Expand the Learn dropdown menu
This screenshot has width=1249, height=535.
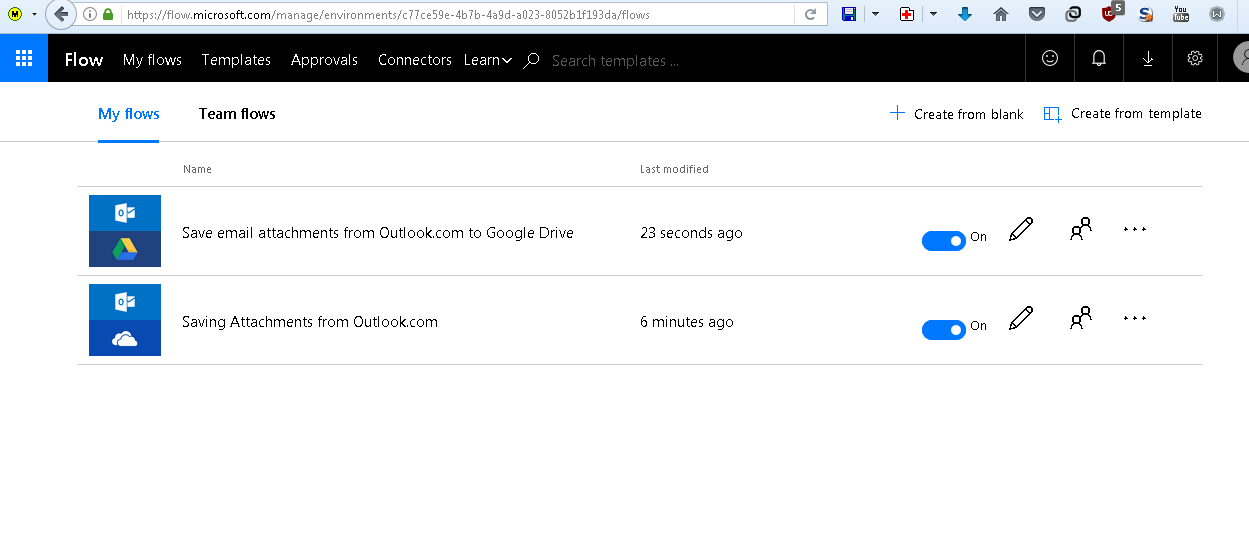pos(488,60)
